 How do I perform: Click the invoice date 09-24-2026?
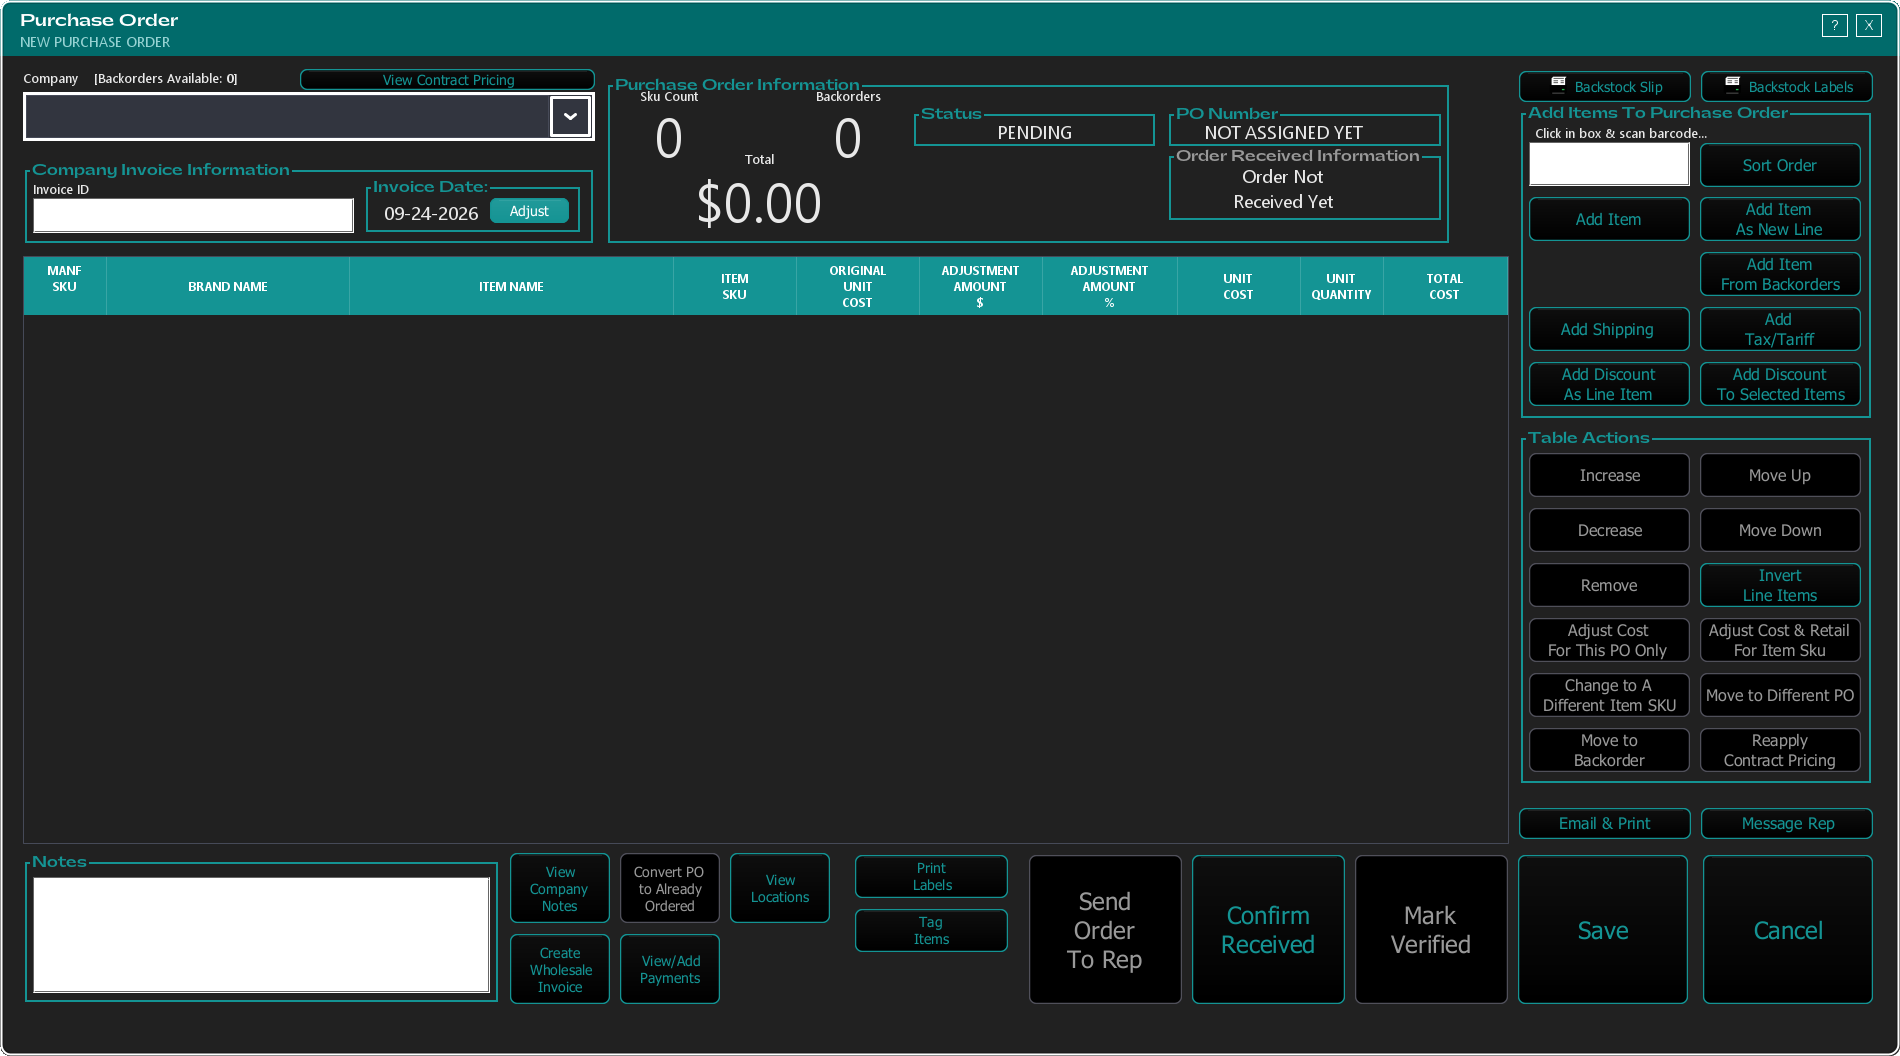pos(431,213)
